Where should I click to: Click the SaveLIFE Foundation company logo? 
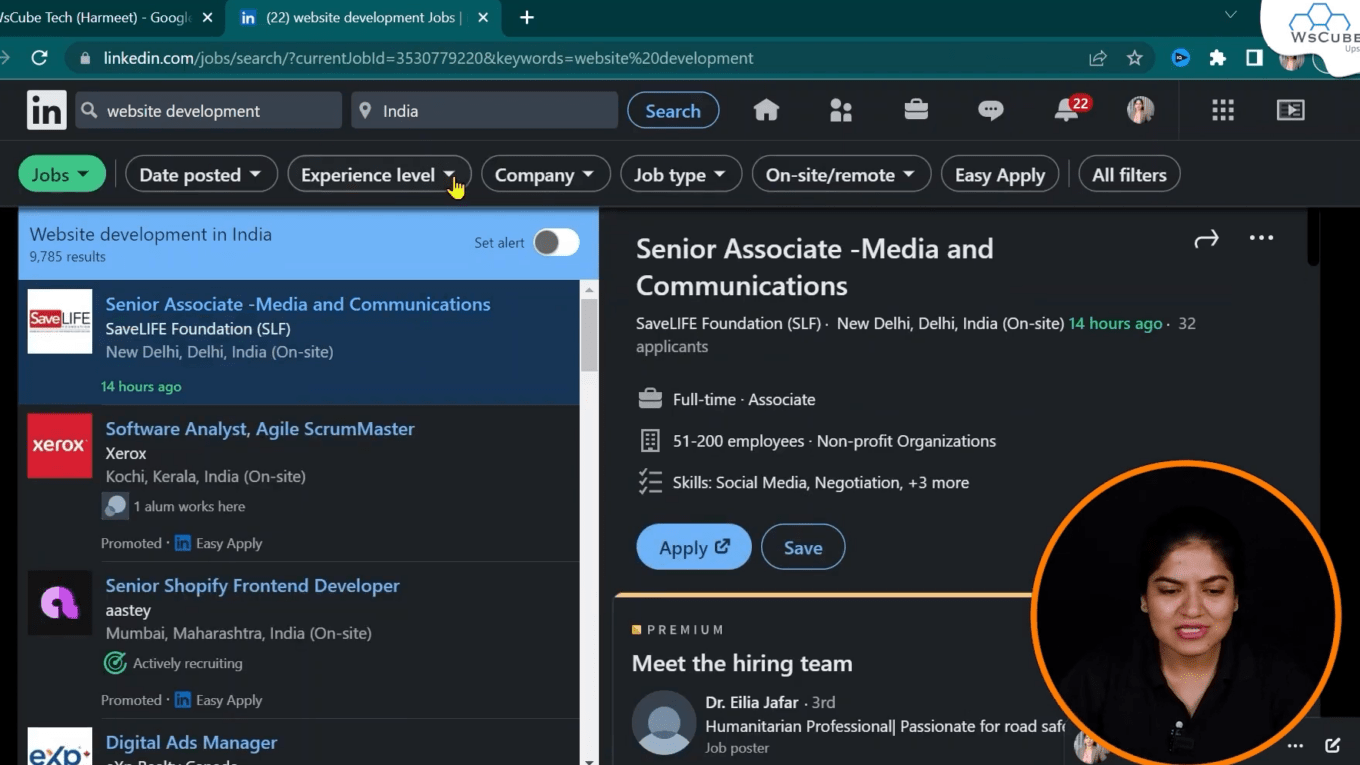coord(60,321)
